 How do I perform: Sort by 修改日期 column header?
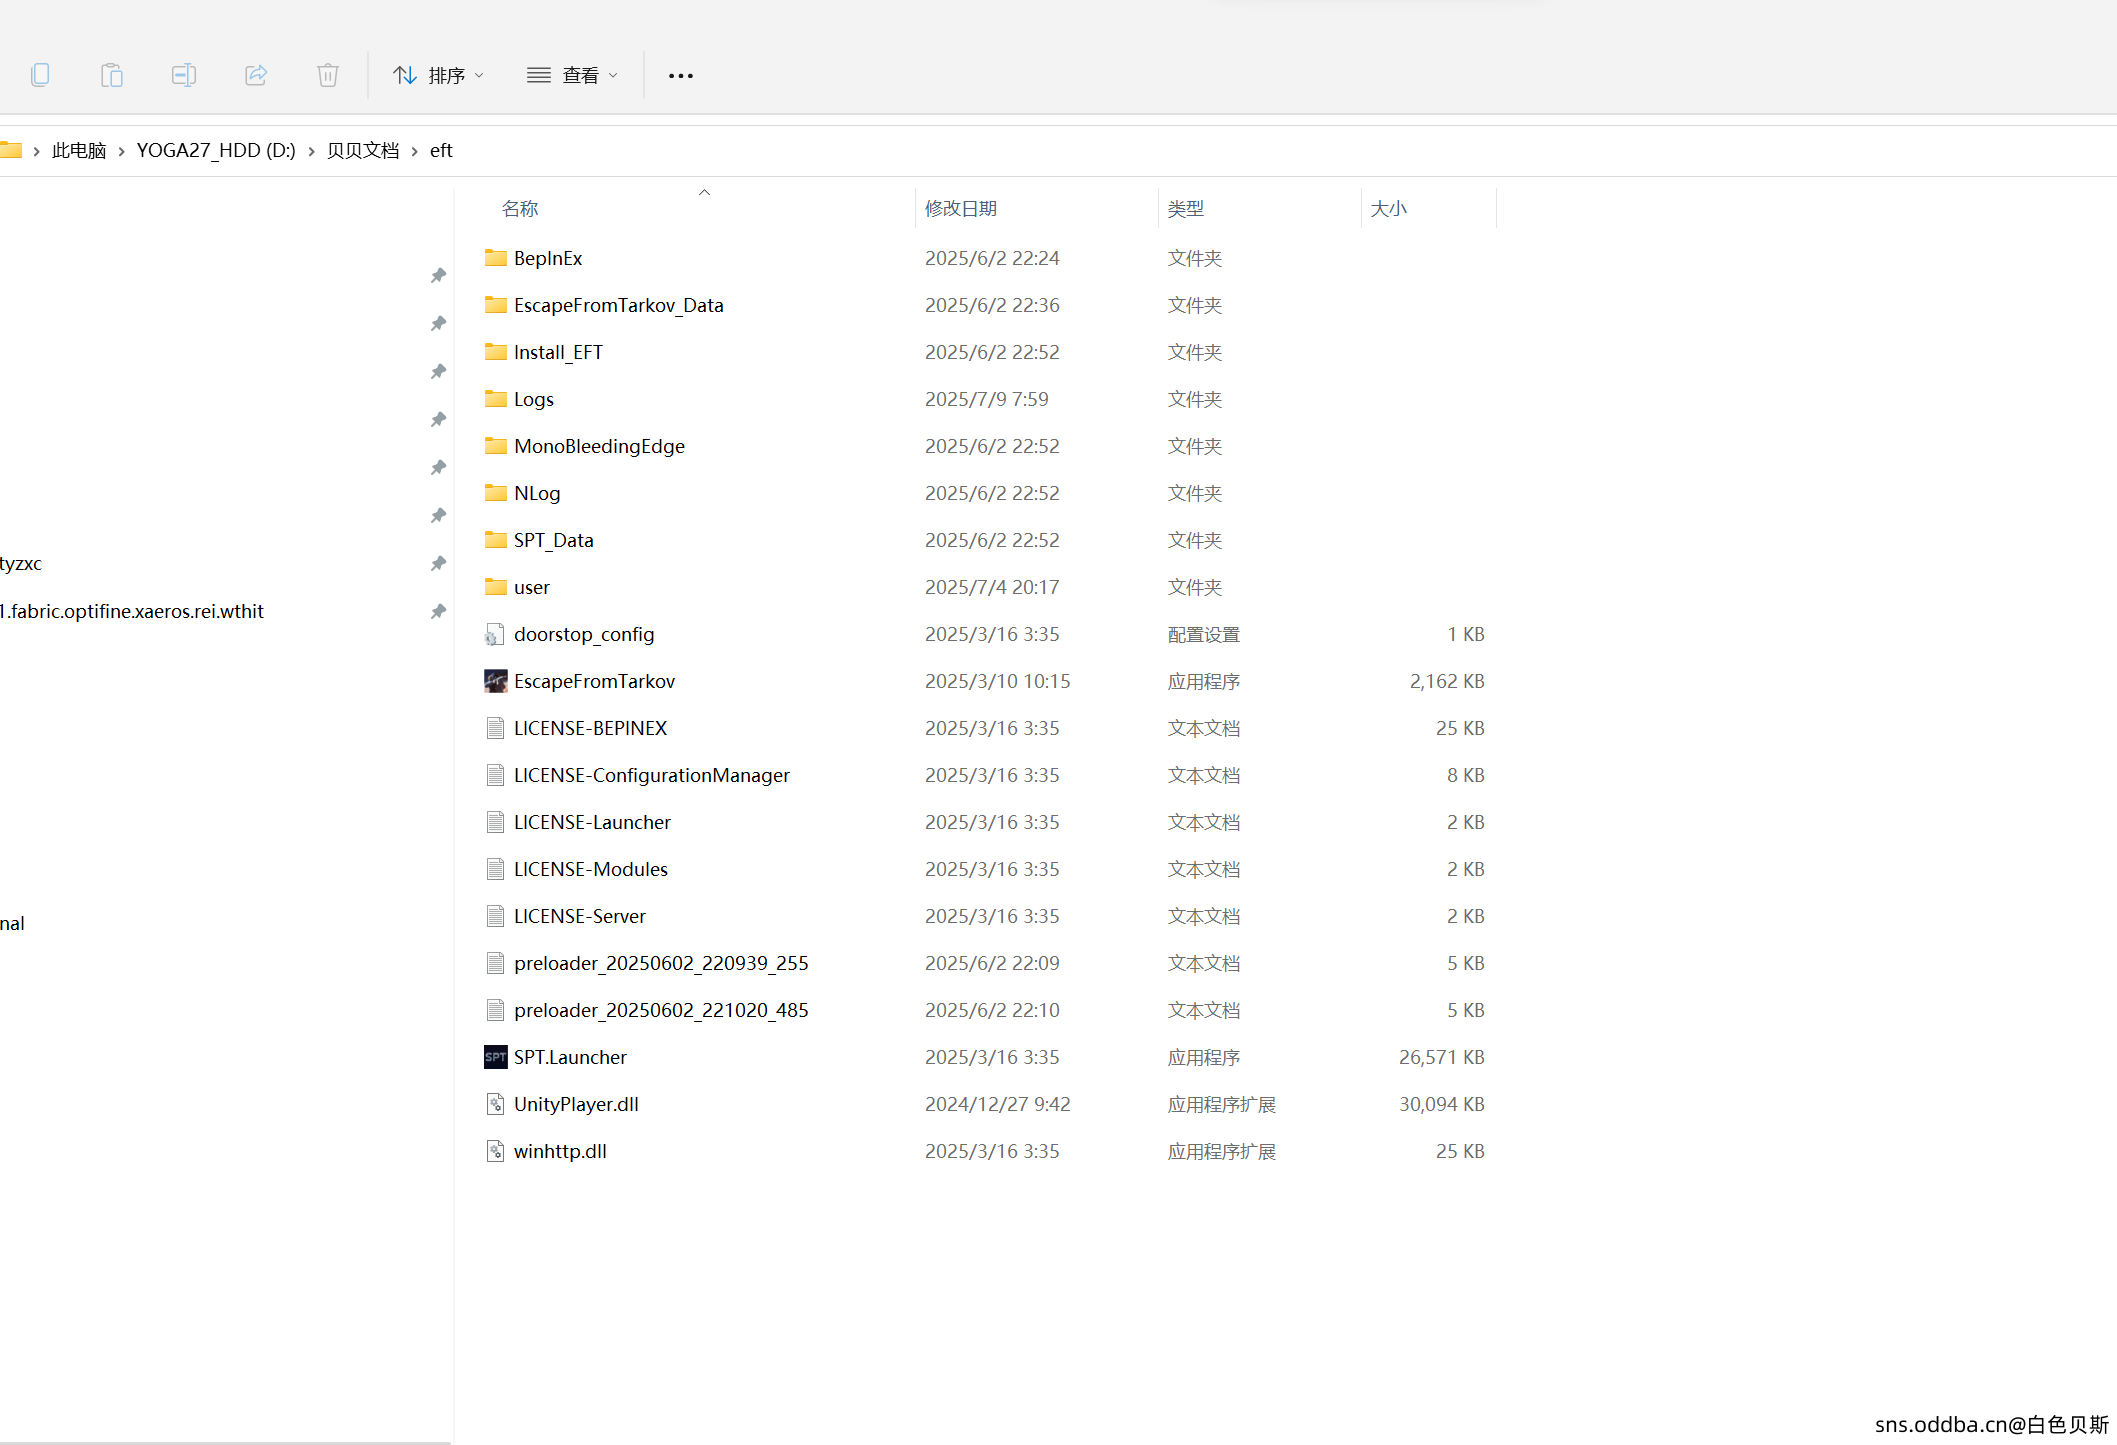(961, 208)
